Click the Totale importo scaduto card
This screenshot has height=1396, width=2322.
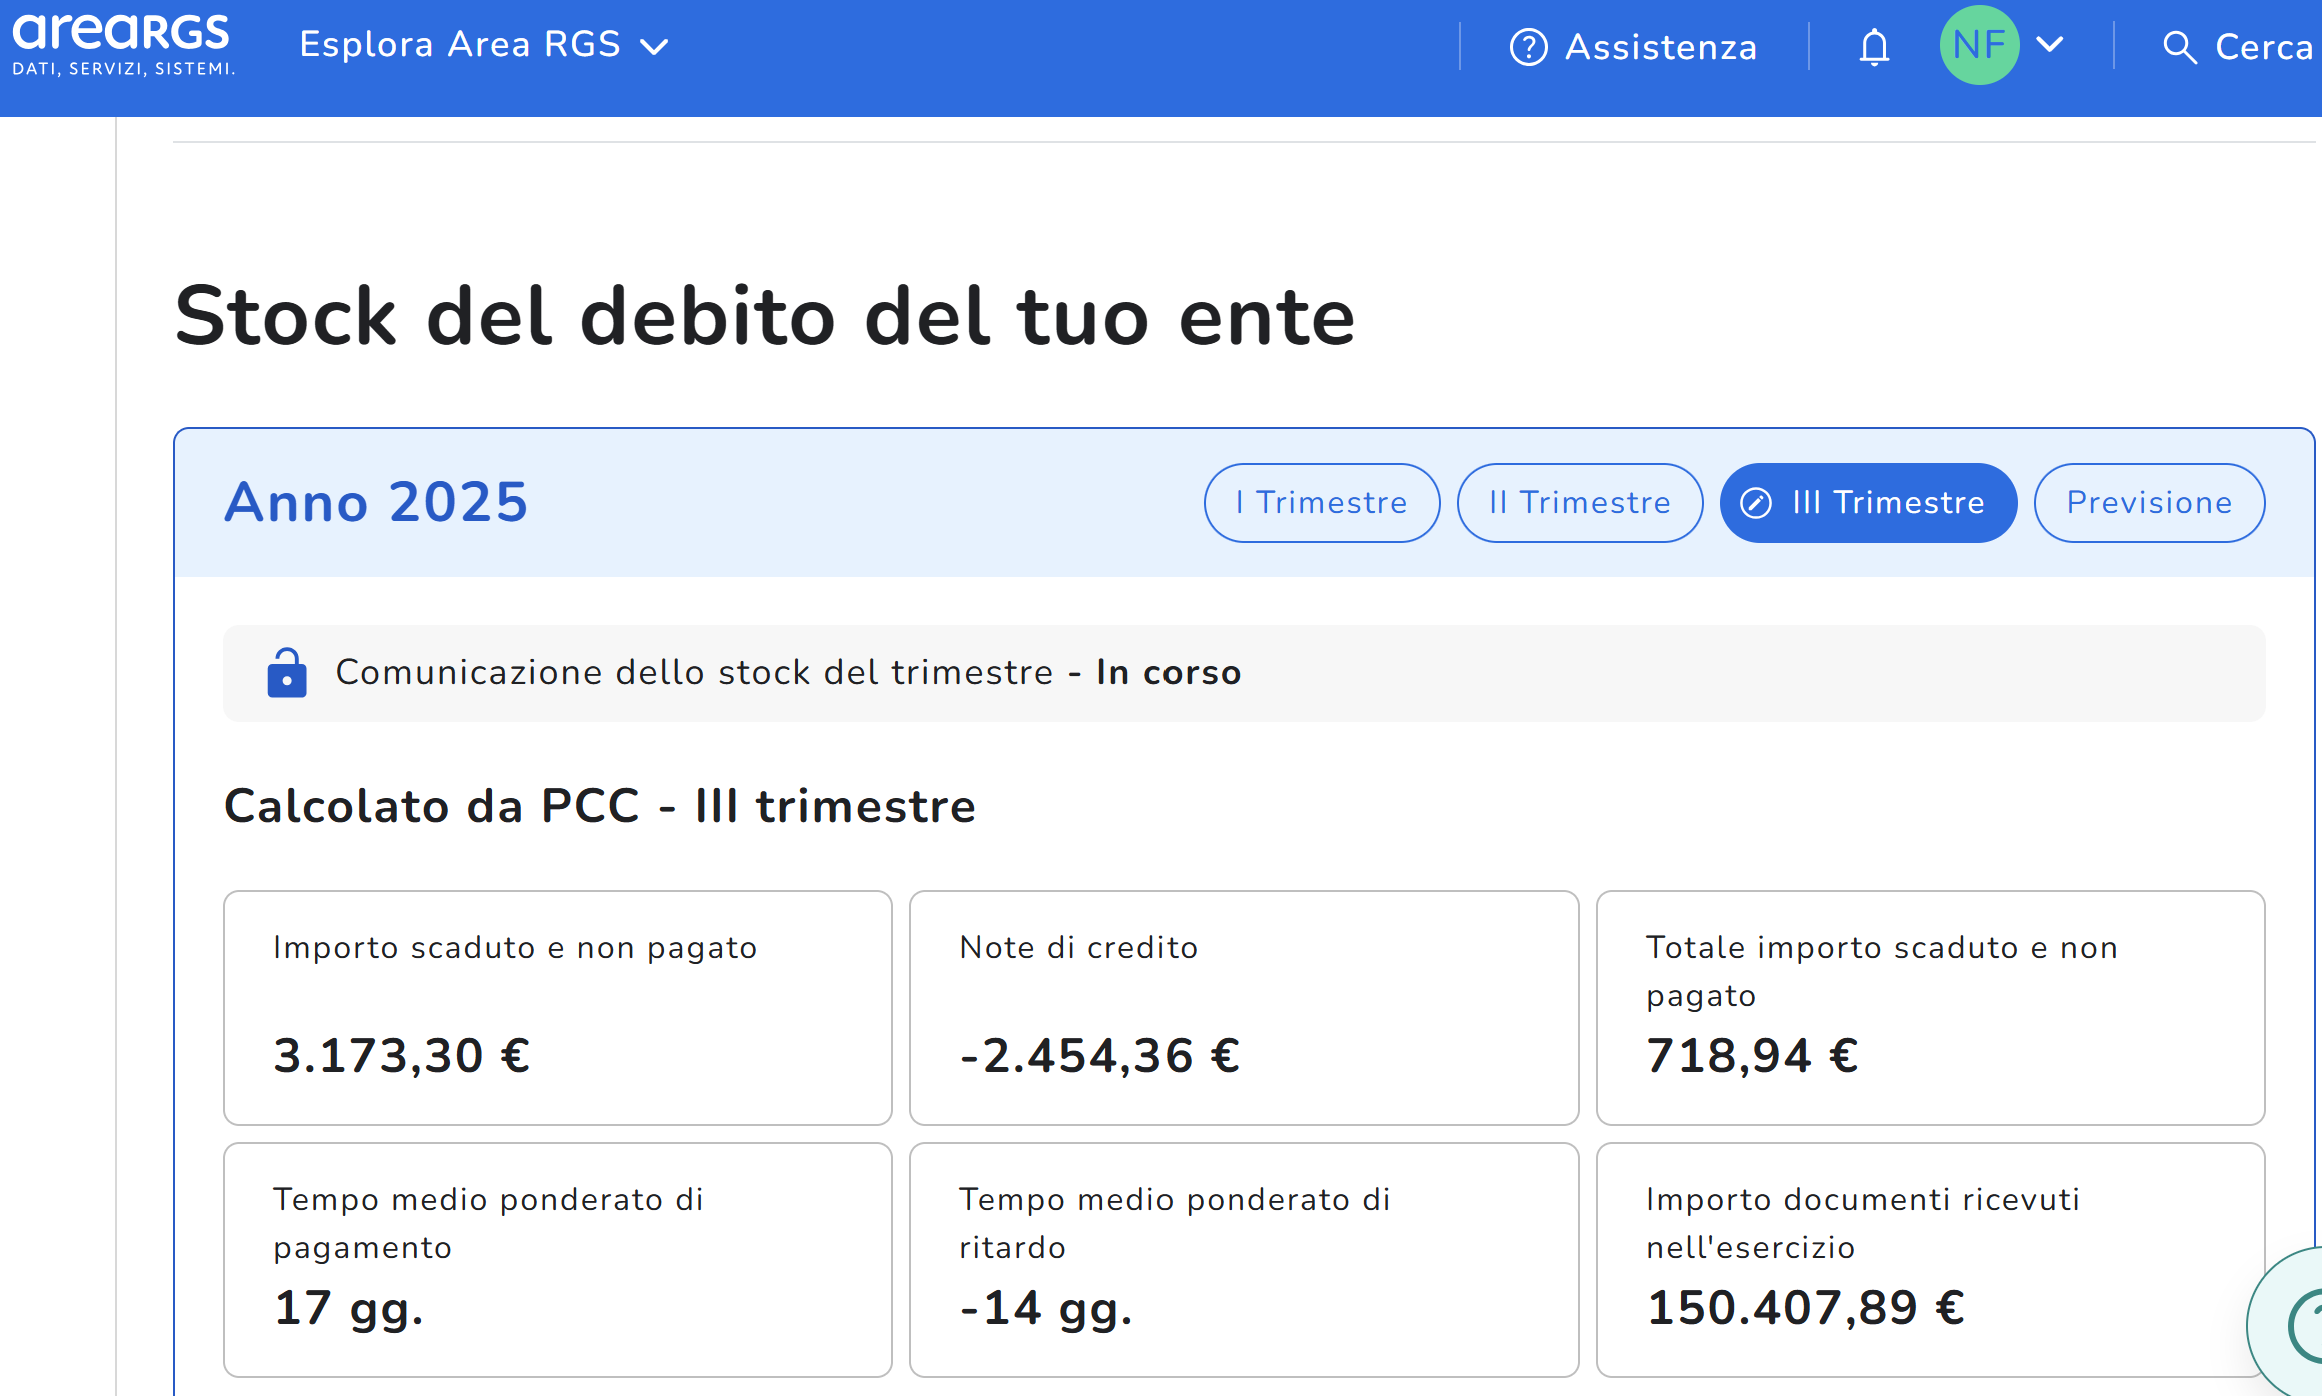click(x=1930, y=1007)
